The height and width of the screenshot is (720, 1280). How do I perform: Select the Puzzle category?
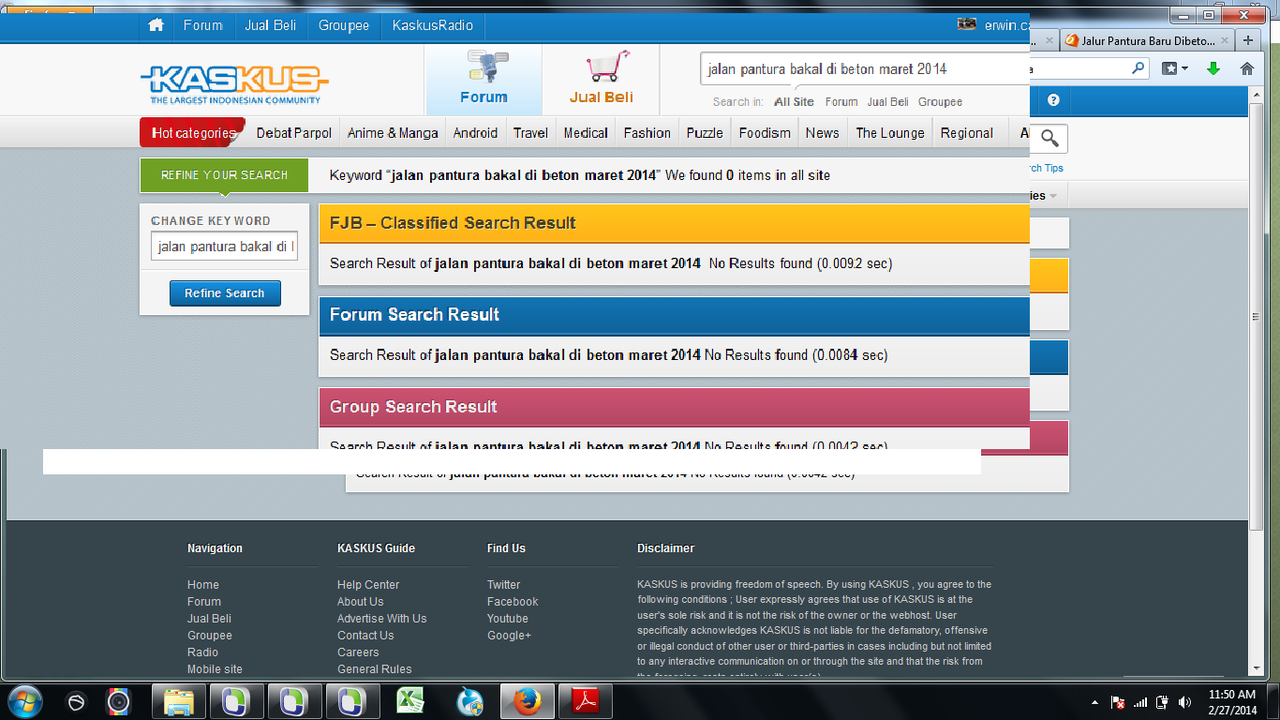705,133
